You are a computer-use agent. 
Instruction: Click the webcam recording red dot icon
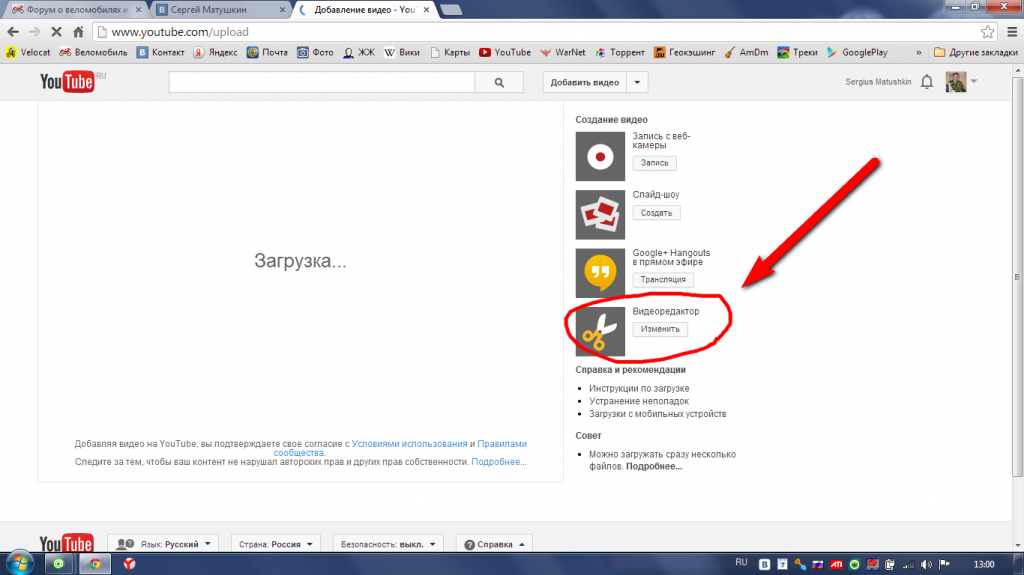tap(600, 156)
